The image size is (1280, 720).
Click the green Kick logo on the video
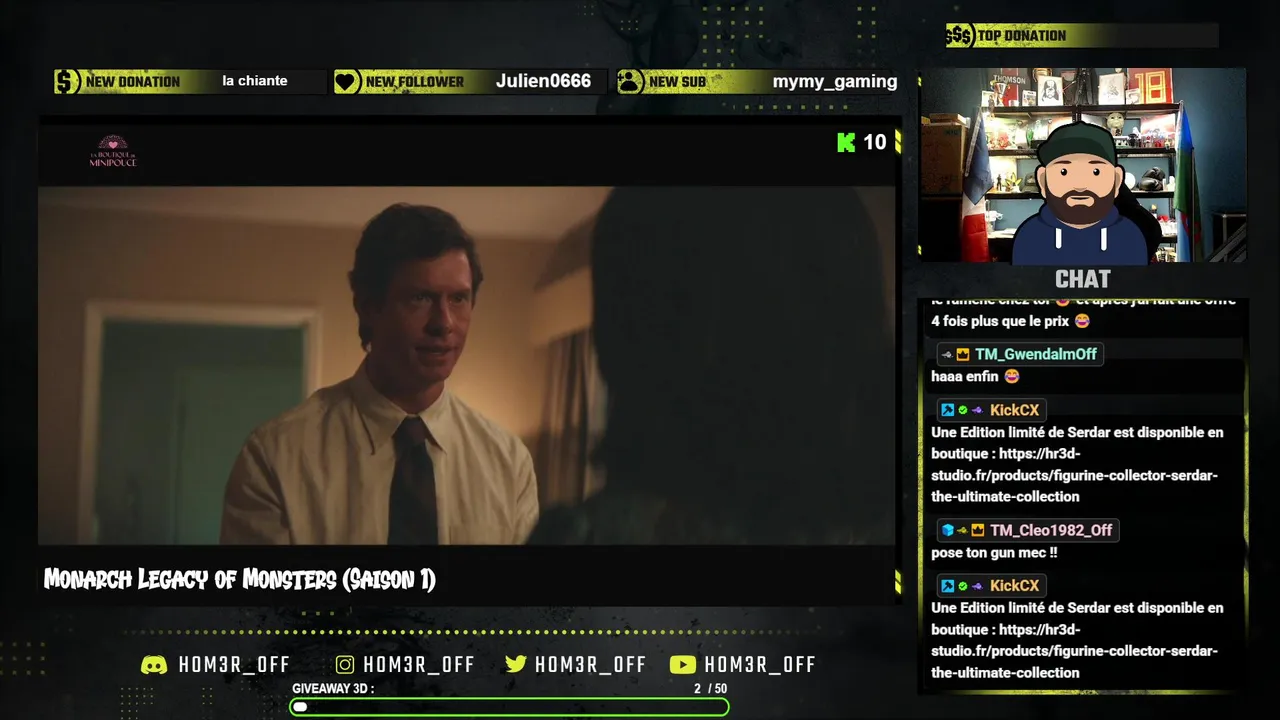846,142
